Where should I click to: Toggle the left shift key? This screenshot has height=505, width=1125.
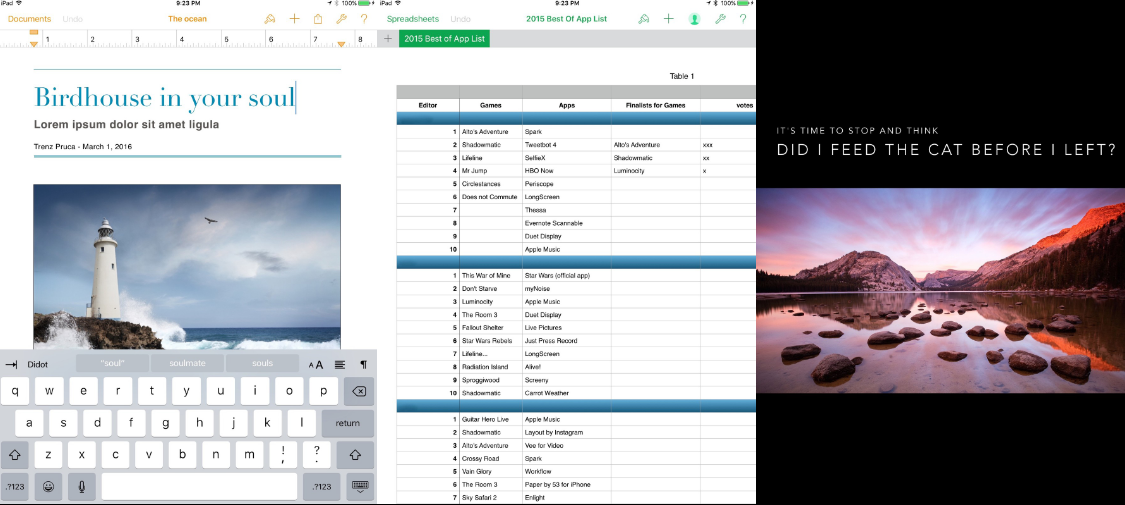pyautogui.click(x=14, y=455)
